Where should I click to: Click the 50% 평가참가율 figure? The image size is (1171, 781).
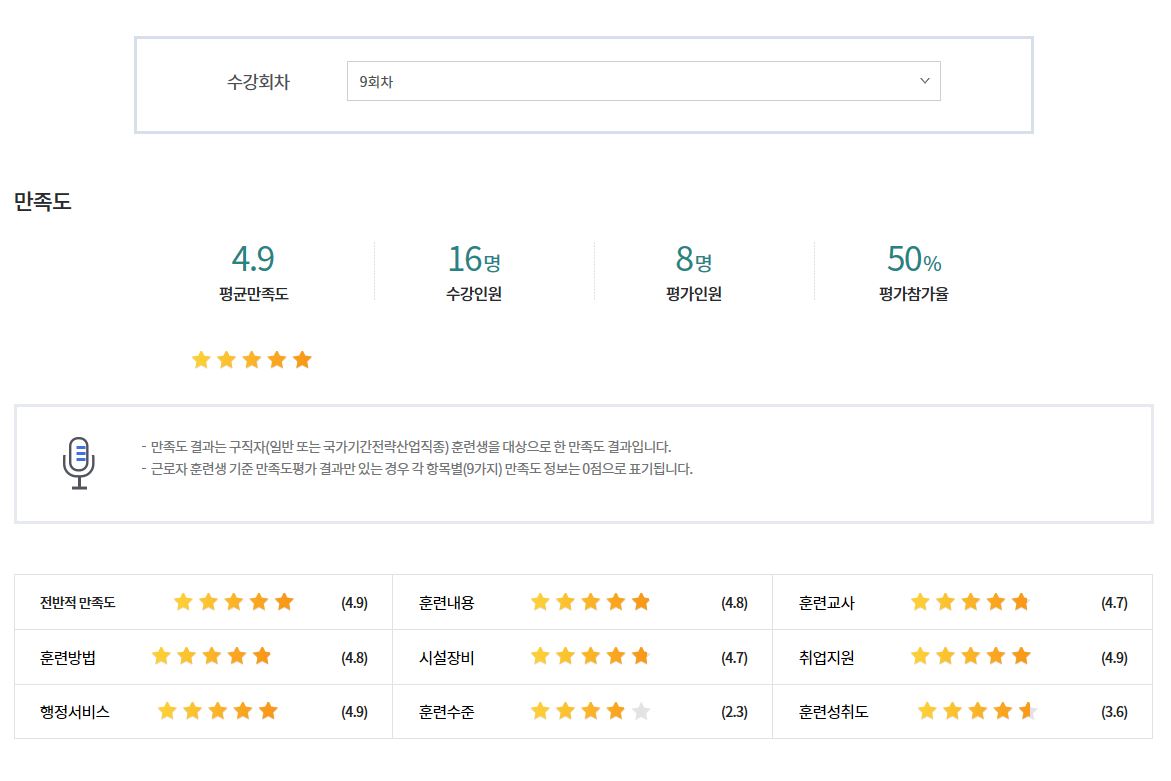click(x=914, y=259)
